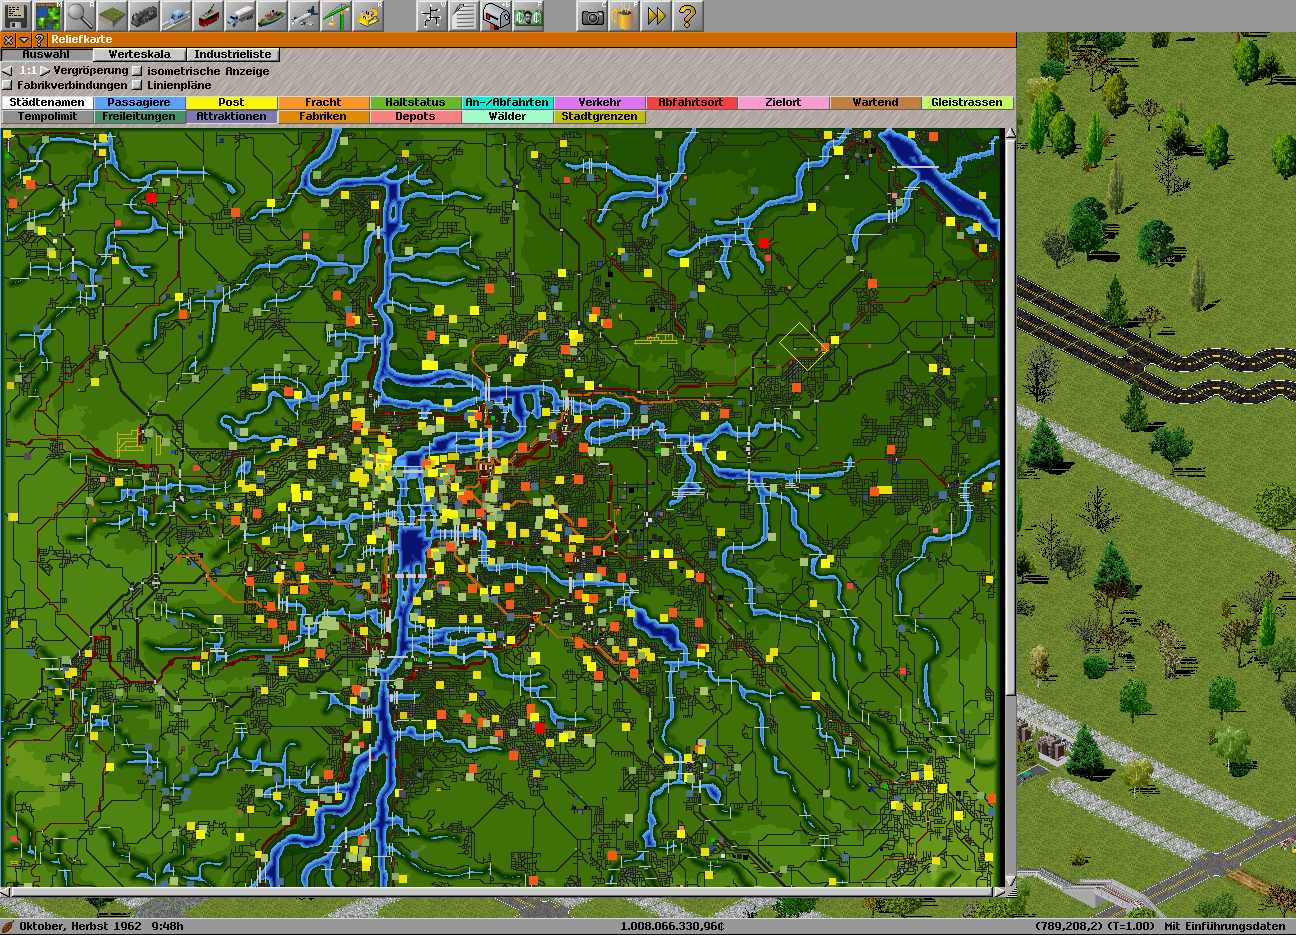This screenshot has height=935, width=1296.
Task: Click the right arrow to increase Vergrößerung
Action: click(x=45, y=72)
